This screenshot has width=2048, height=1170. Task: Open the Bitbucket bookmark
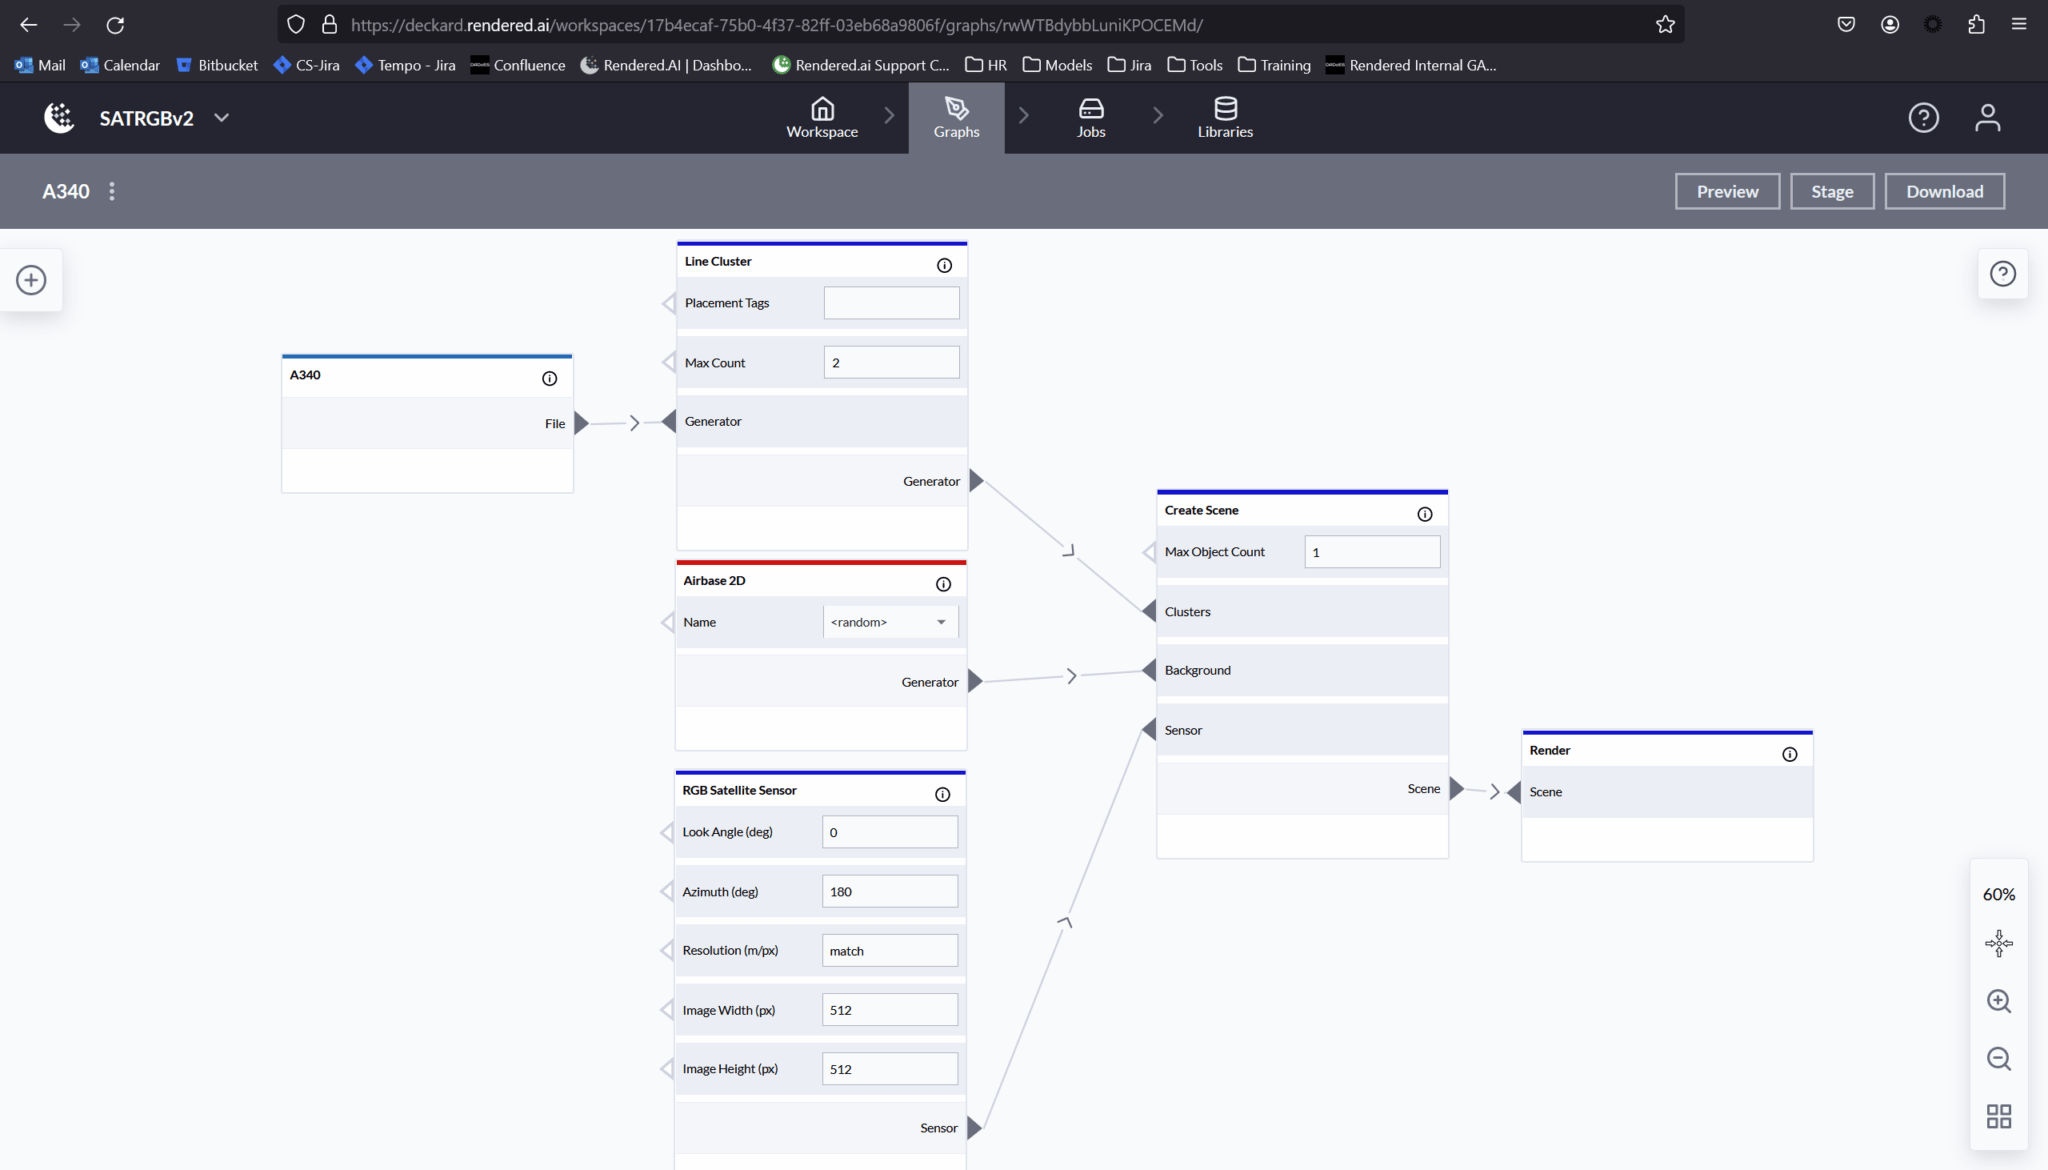217,65
